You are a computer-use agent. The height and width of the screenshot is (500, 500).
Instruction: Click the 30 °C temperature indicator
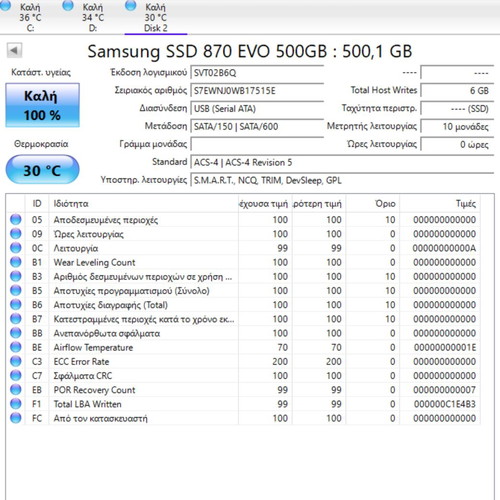click(42, 169)
